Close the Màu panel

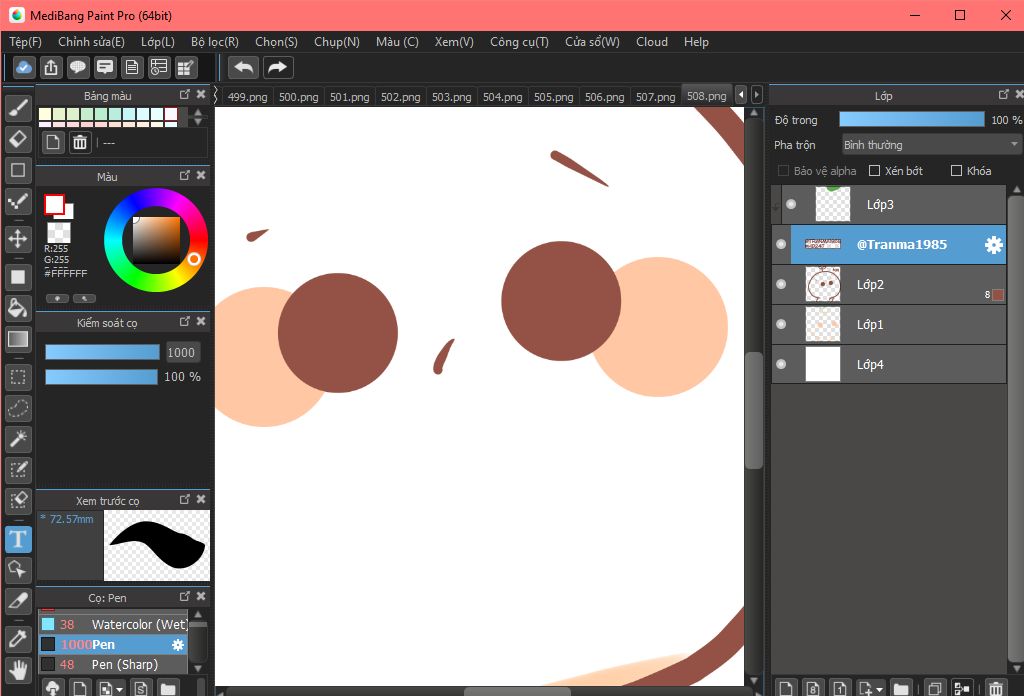[x=201, y=175]
